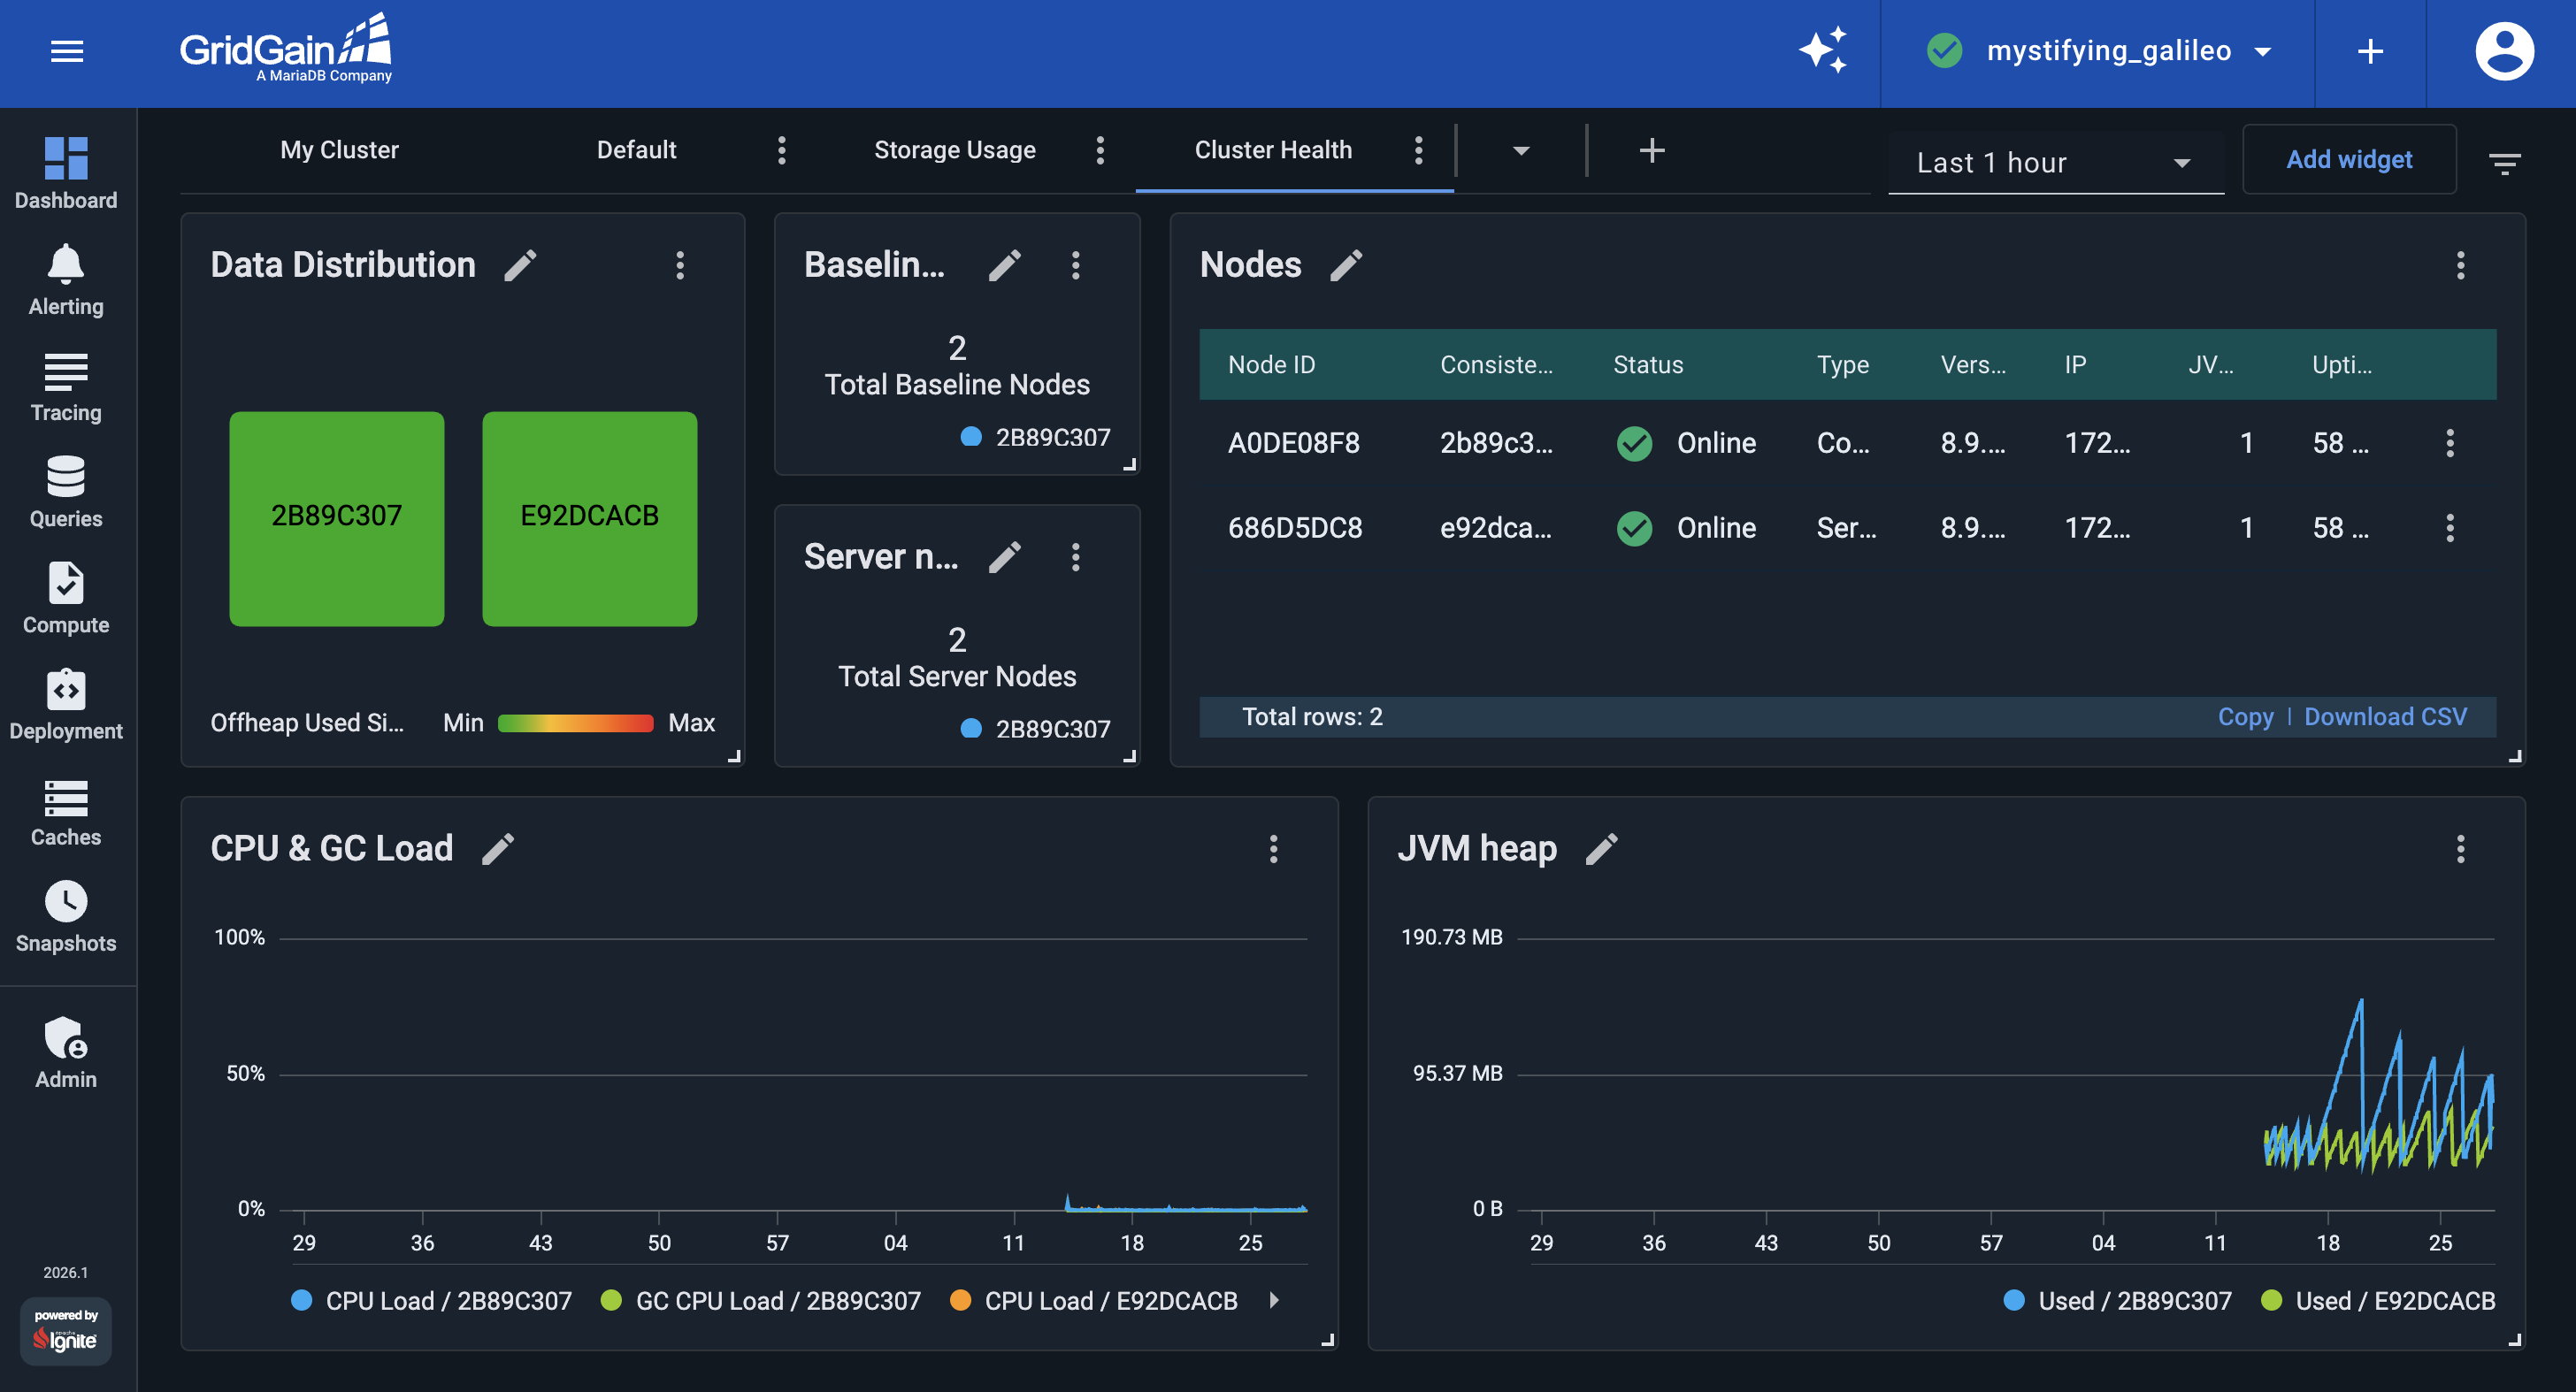Image resolution: width=2576 pixels, height=1392 pixels.
Task: Click the Nodes widget resize corner handle
Action: [x=2514, y=756]
